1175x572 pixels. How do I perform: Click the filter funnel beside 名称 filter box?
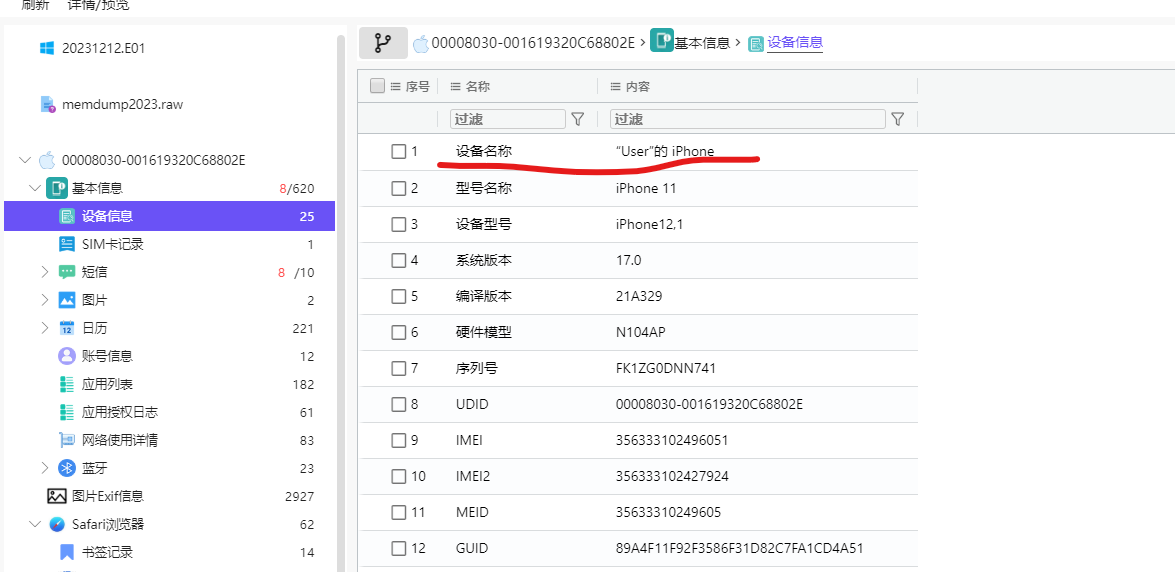point(578,118)
